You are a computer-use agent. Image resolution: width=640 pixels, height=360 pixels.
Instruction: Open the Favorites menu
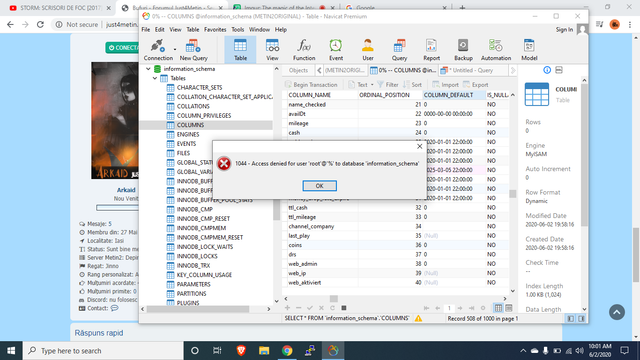(215, 29)
